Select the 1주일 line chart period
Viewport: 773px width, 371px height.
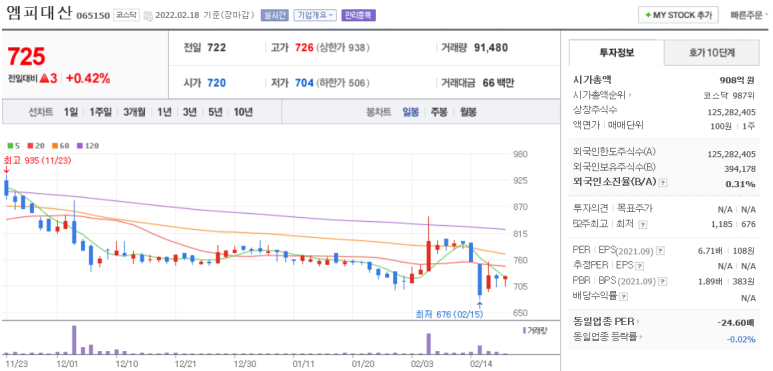point(101,112)
